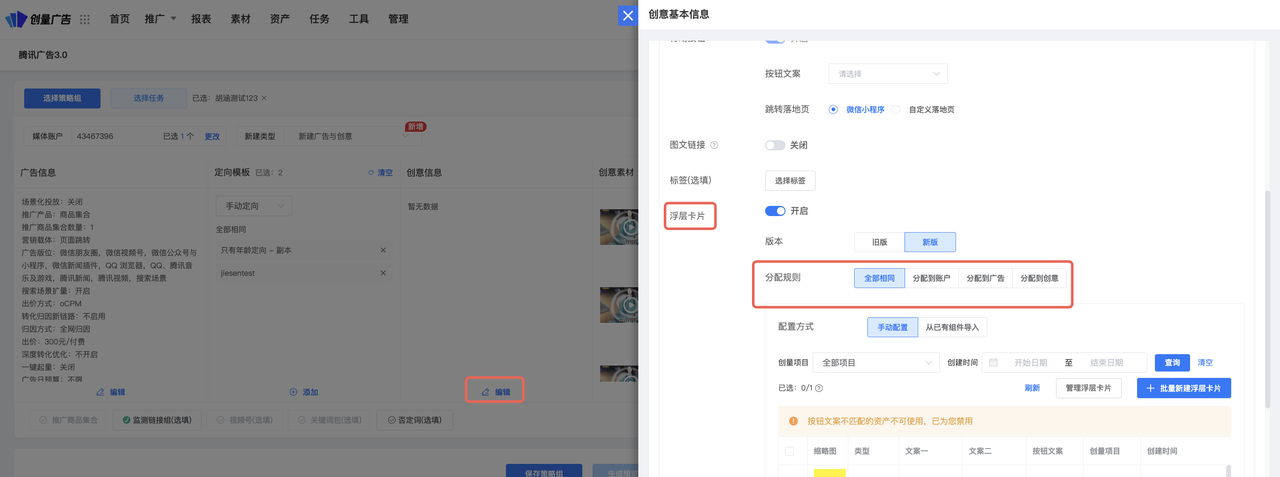Select 手动配置 configuration mode
The image size is (1280, 477).
point(893,327)
